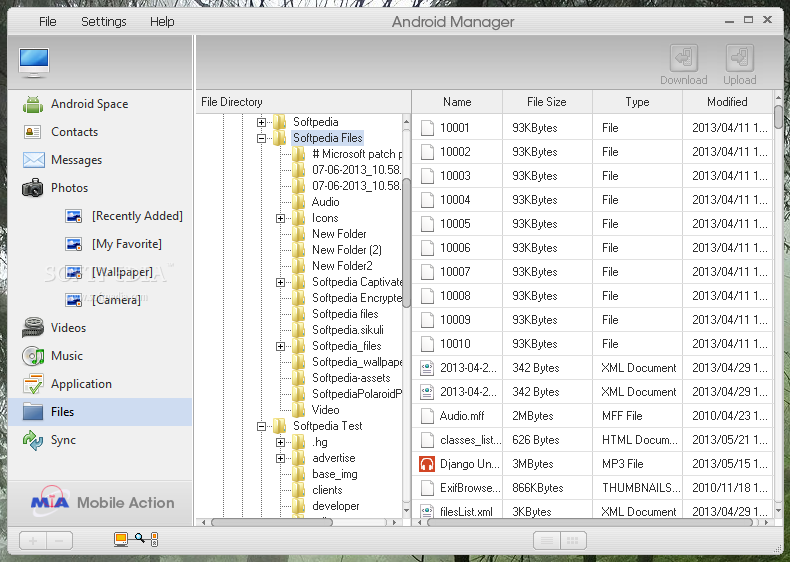This screenshot has width=790, height=562.
Task: Expand the Softpedia folder node
Action: (261, 122)
